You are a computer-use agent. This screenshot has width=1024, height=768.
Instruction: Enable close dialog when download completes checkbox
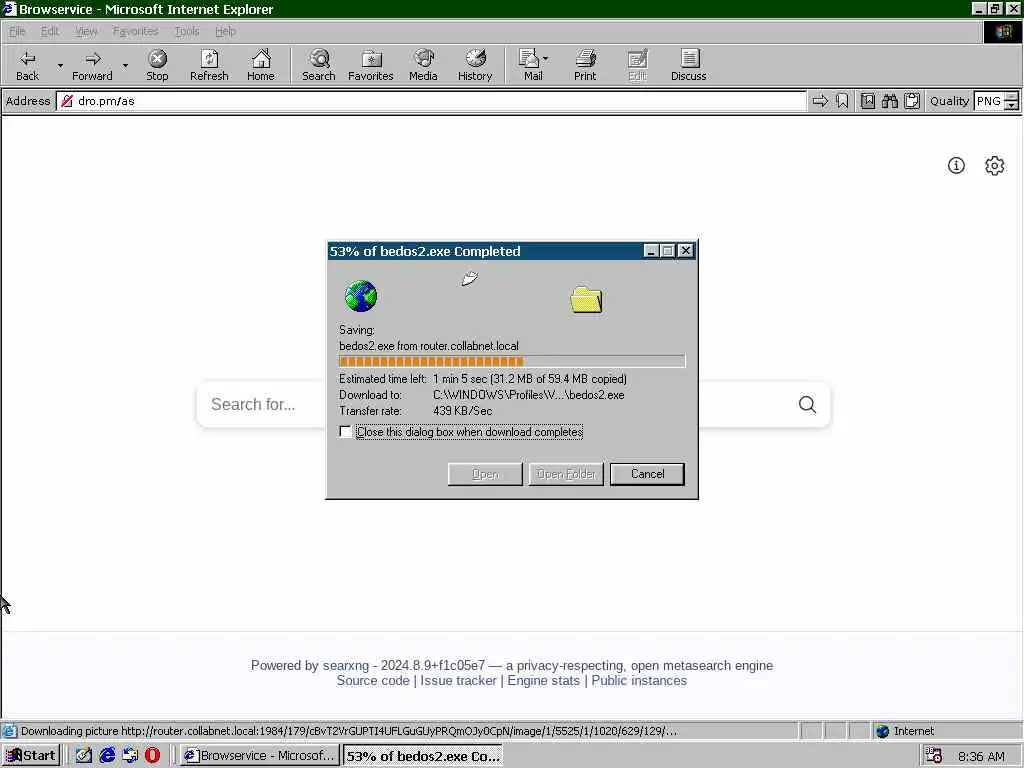click(345, 432)
